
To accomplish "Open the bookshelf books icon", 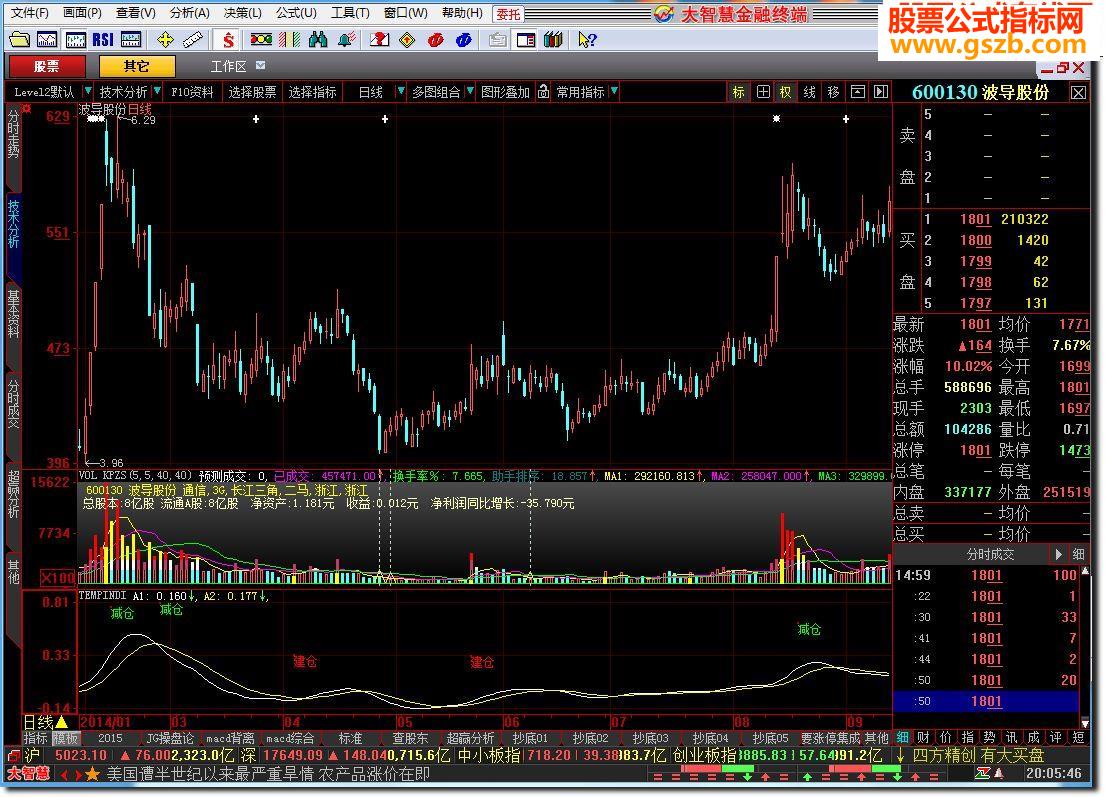I will pyautogui.click(x=553, y=40).
